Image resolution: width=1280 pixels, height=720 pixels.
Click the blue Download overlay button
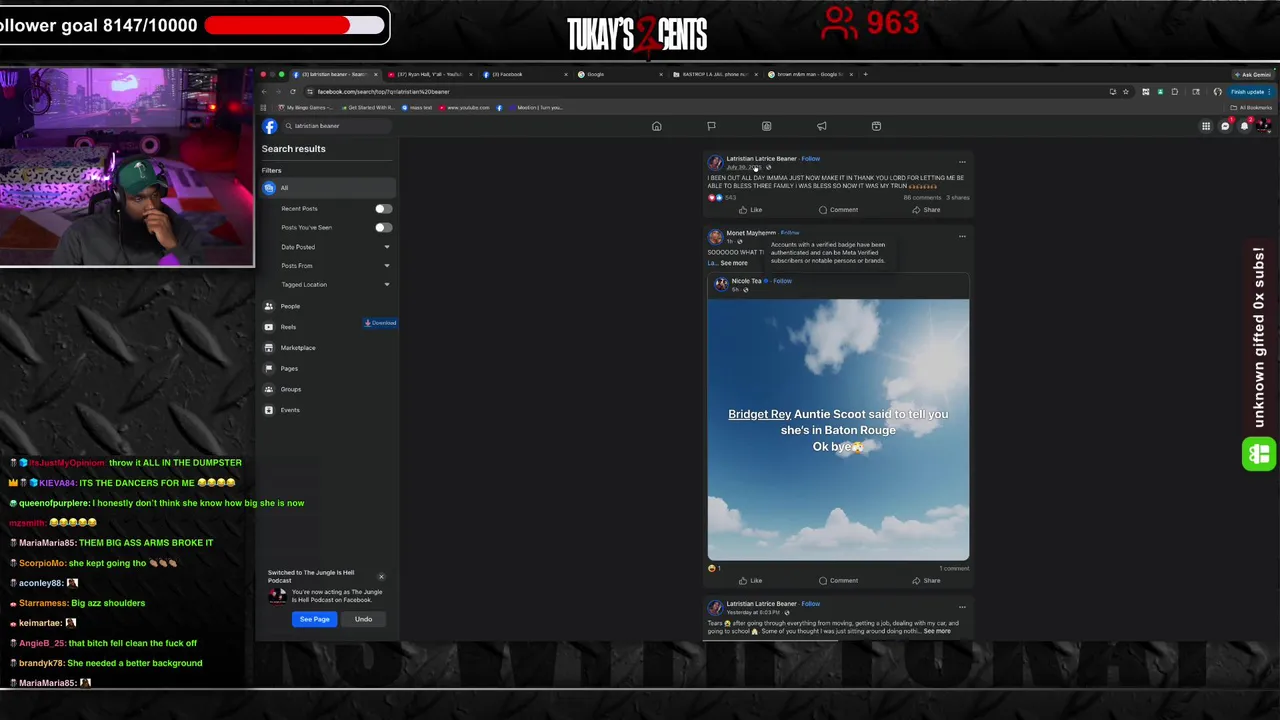380,323
